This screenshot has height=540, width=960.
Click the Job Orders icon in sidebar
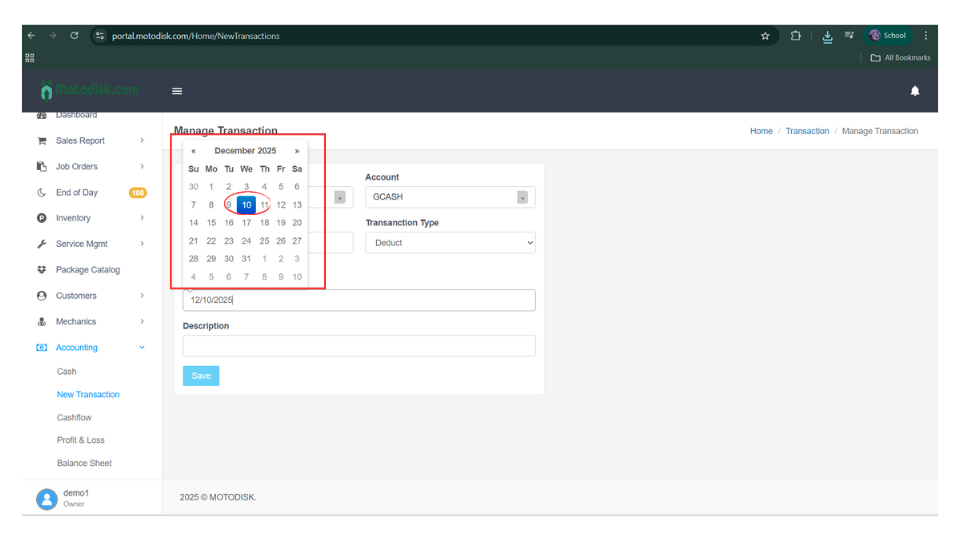42,167
